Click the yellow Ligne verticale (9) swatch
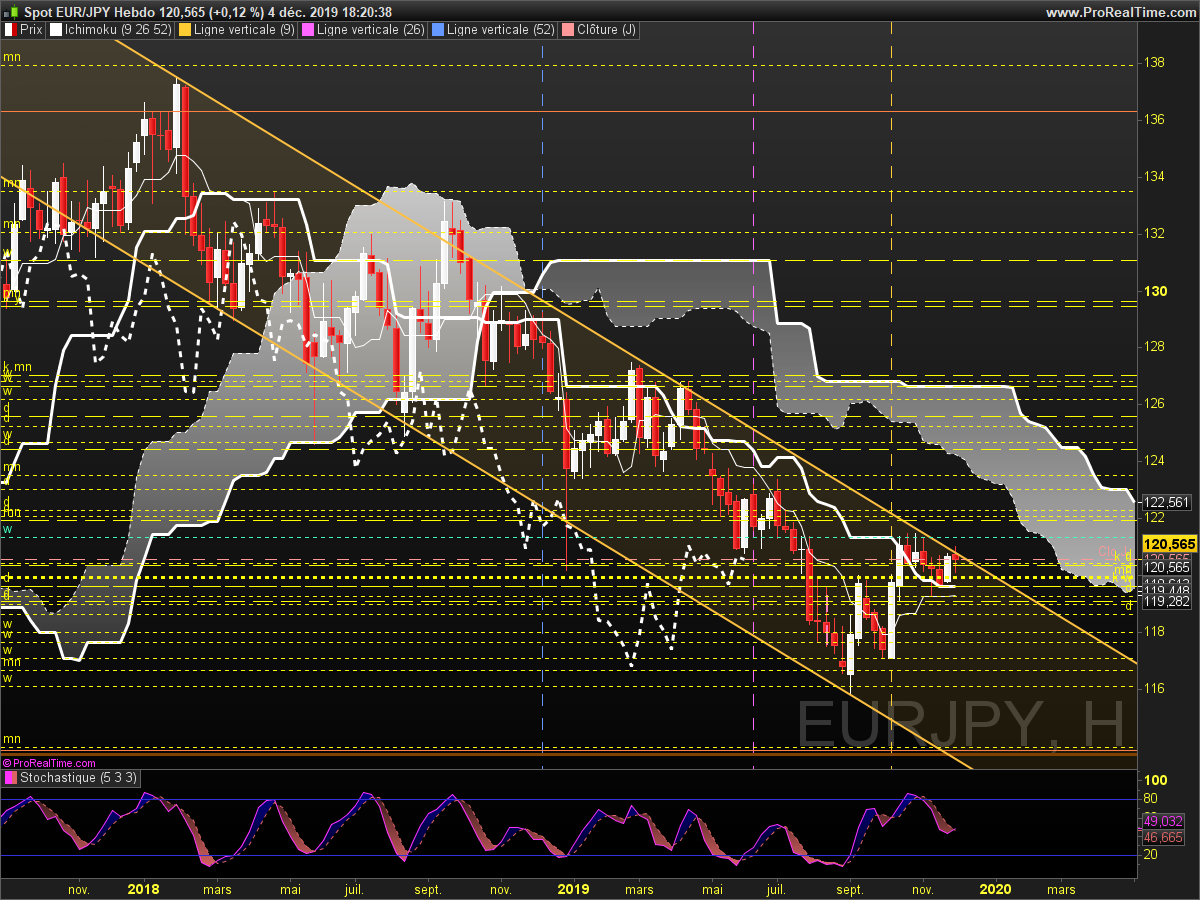This screenshot has height=900, width=1200. 185,30
